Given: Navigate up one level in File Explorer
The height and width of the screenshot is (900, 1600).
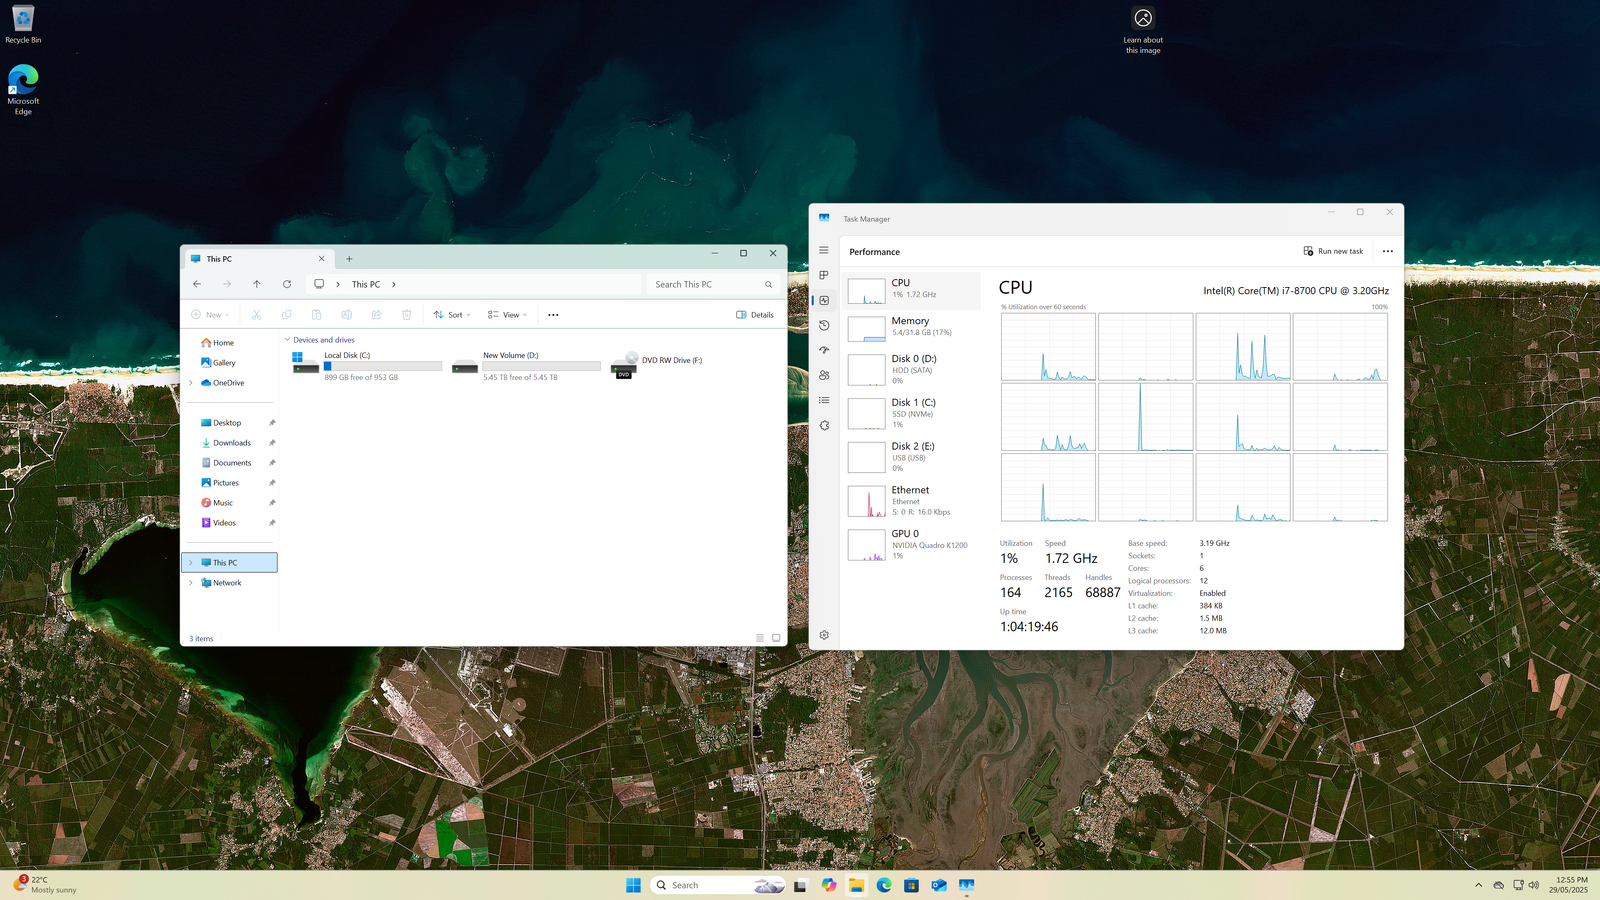Looking at the screenshot, I should point(257,284).
